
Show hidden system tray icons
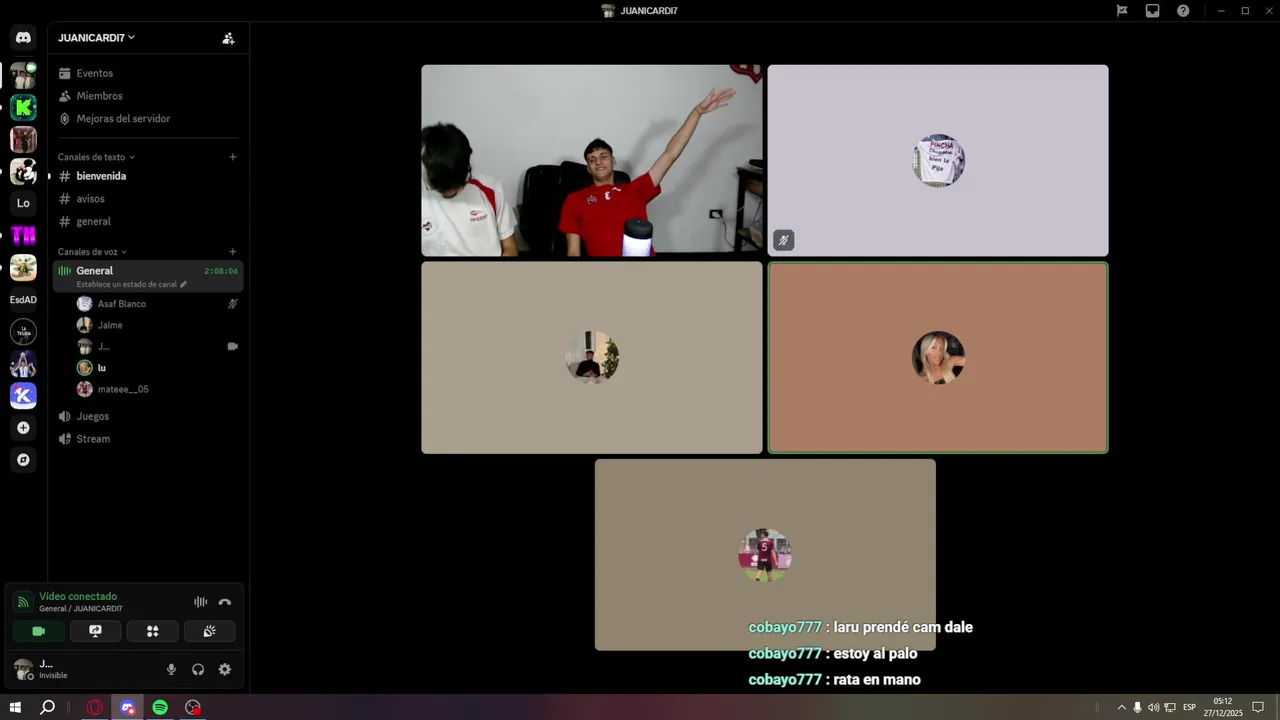pyautogui.click(x=1121, y=707)
